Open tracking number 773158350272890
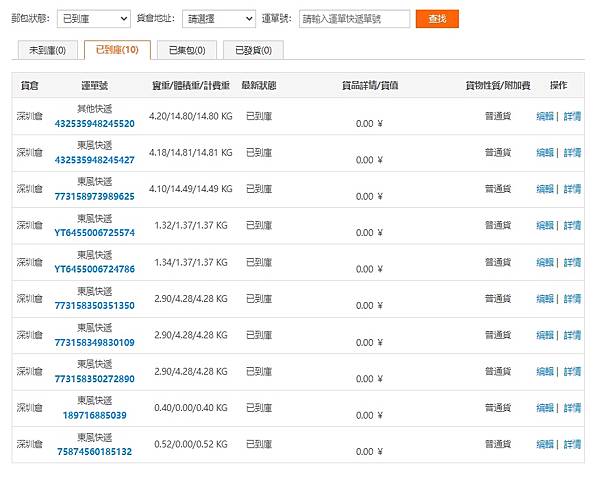Image resolution: width=600 pixels, height=479 pixels. coord(95,379)
